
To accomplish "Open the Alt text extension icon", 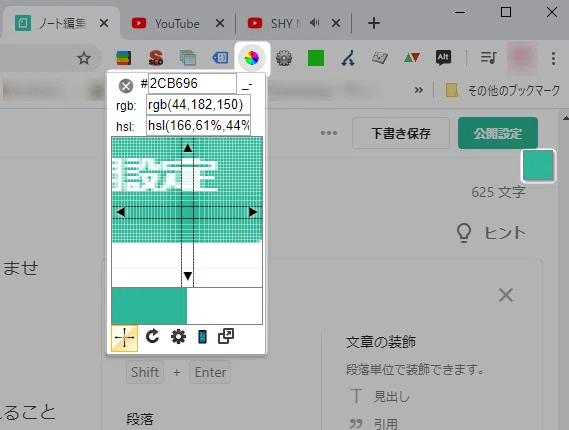I will (x=443, y=58).
